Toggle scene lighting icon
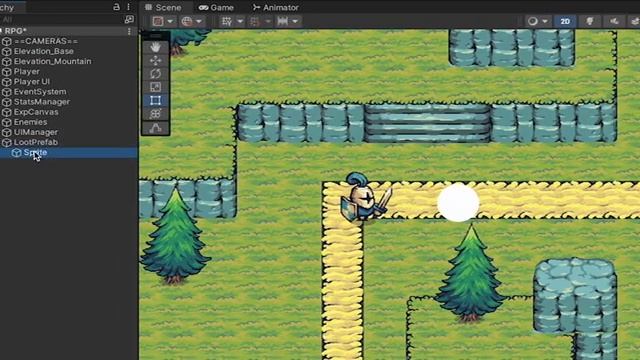 (590, 21)
